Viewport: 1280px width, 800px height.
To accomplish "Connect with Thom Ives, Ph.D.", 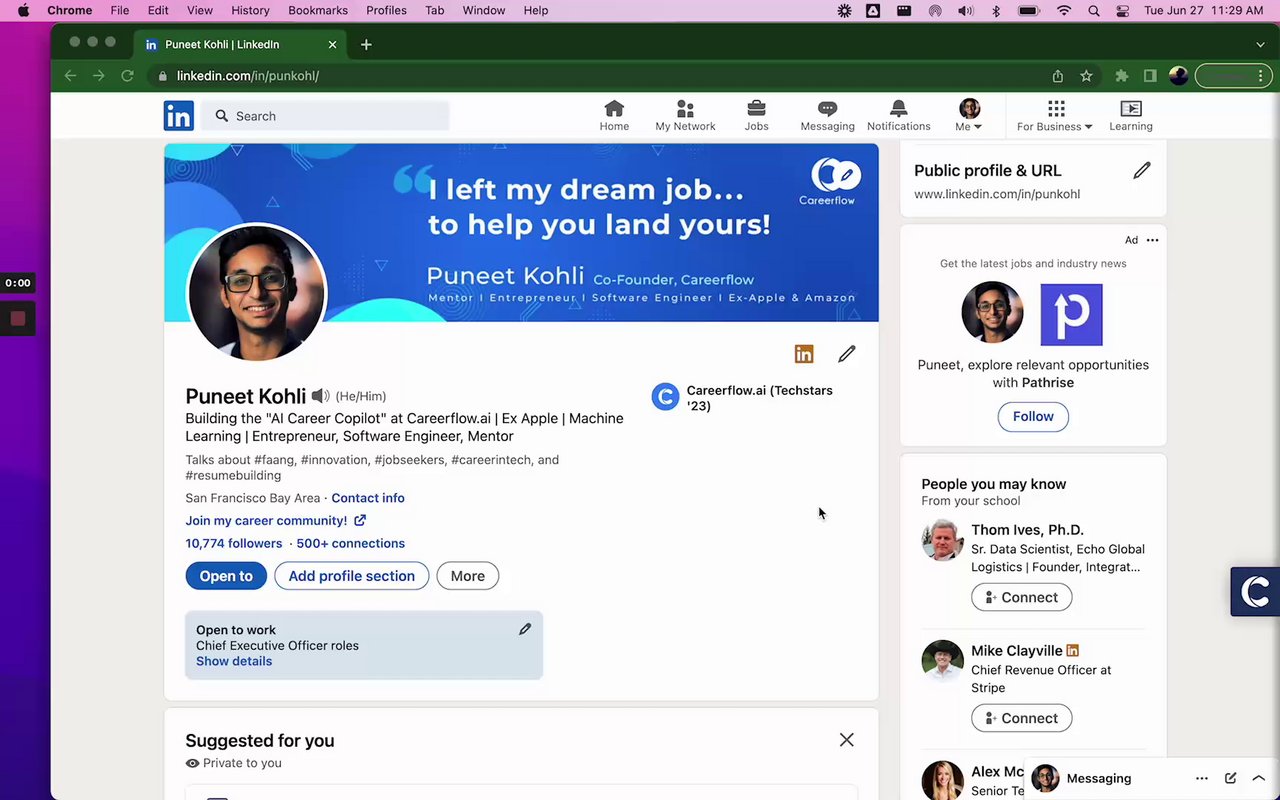I will pos(1021,597).
